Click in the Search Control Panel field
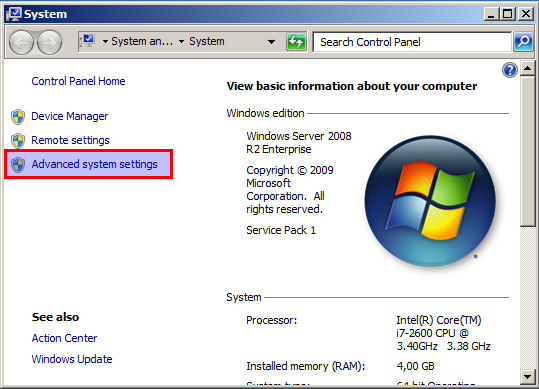 412,42
